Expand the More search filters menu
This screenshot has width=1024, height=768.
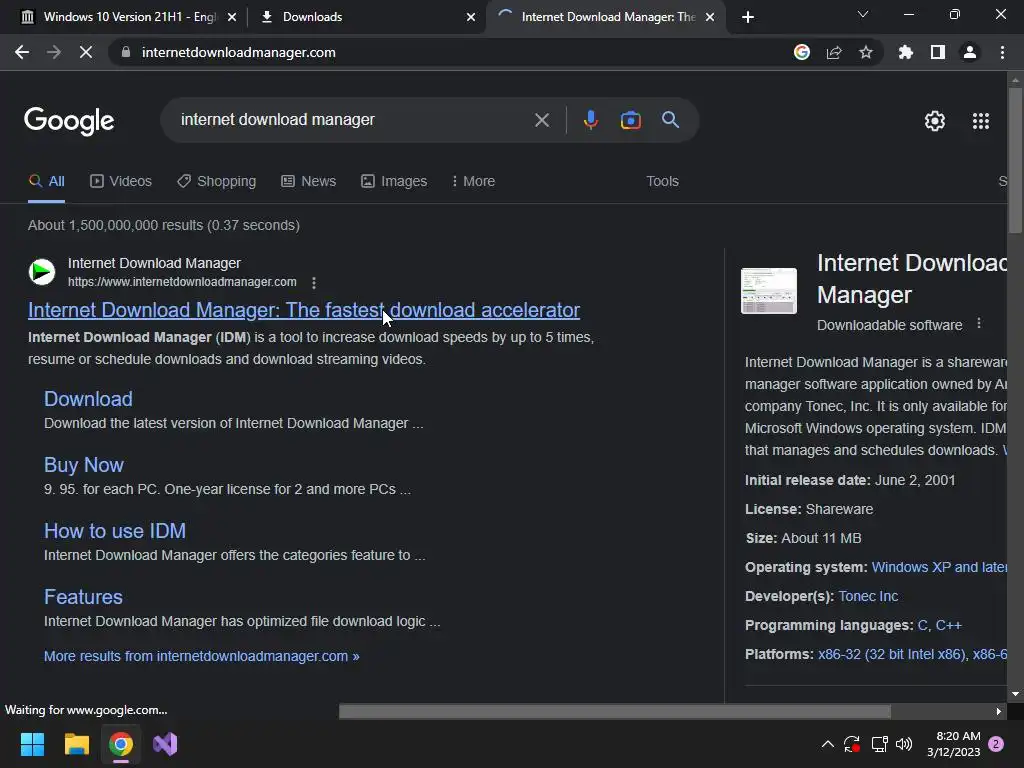tap(473, 181)
